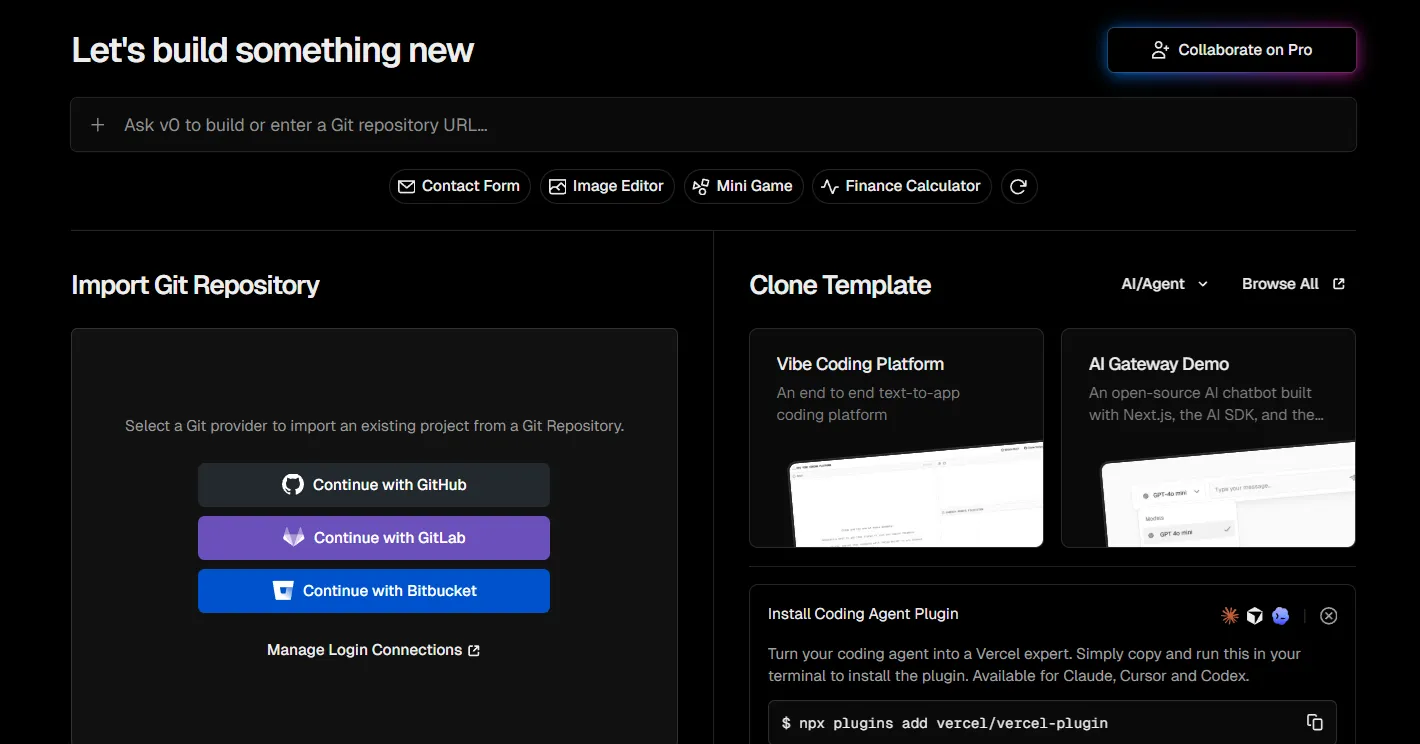Copy the npx plugins install command
Screen dimensions: 1420x744
pos(1315,722)
